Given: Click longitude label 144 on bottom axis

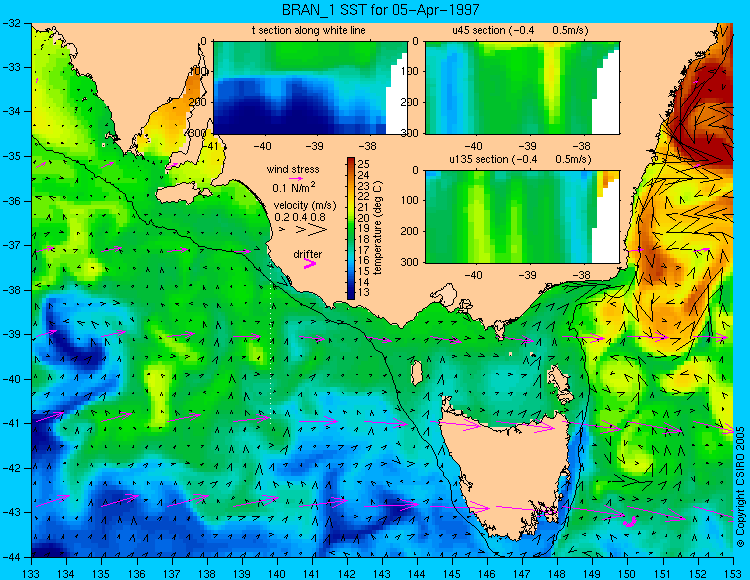Looking at the screenshot, I should 417,574.
